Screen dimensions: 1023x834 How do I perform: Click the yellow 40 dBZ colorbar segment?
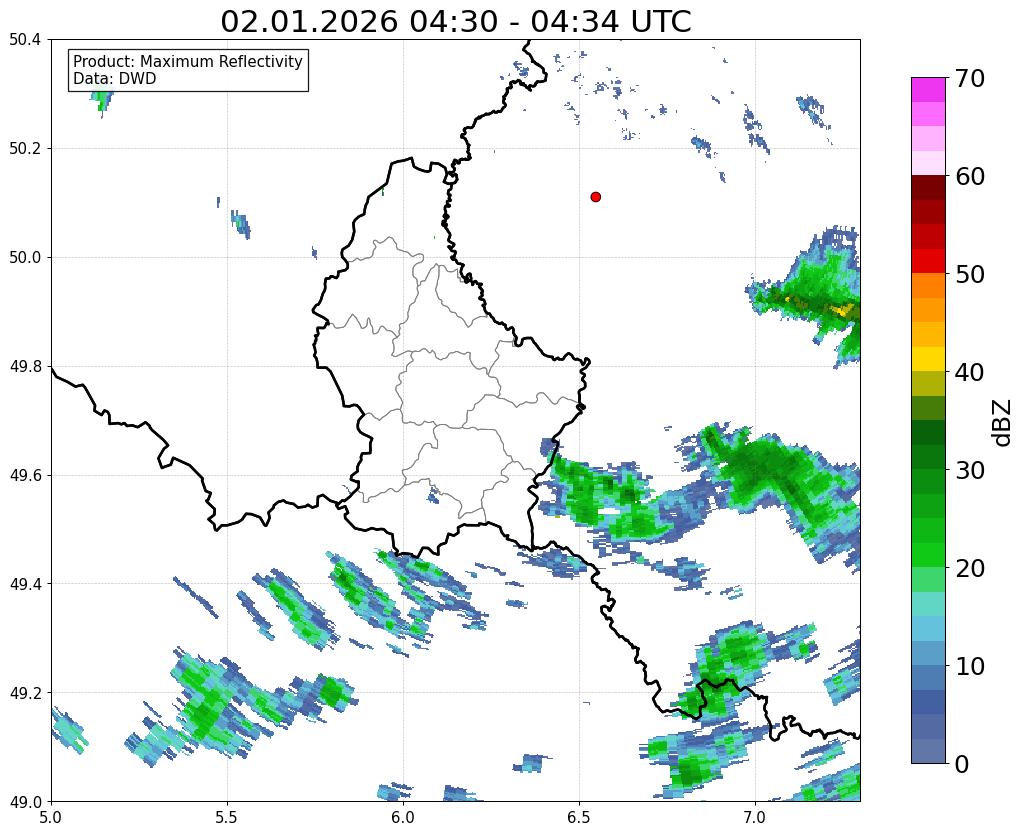(928, 359)
